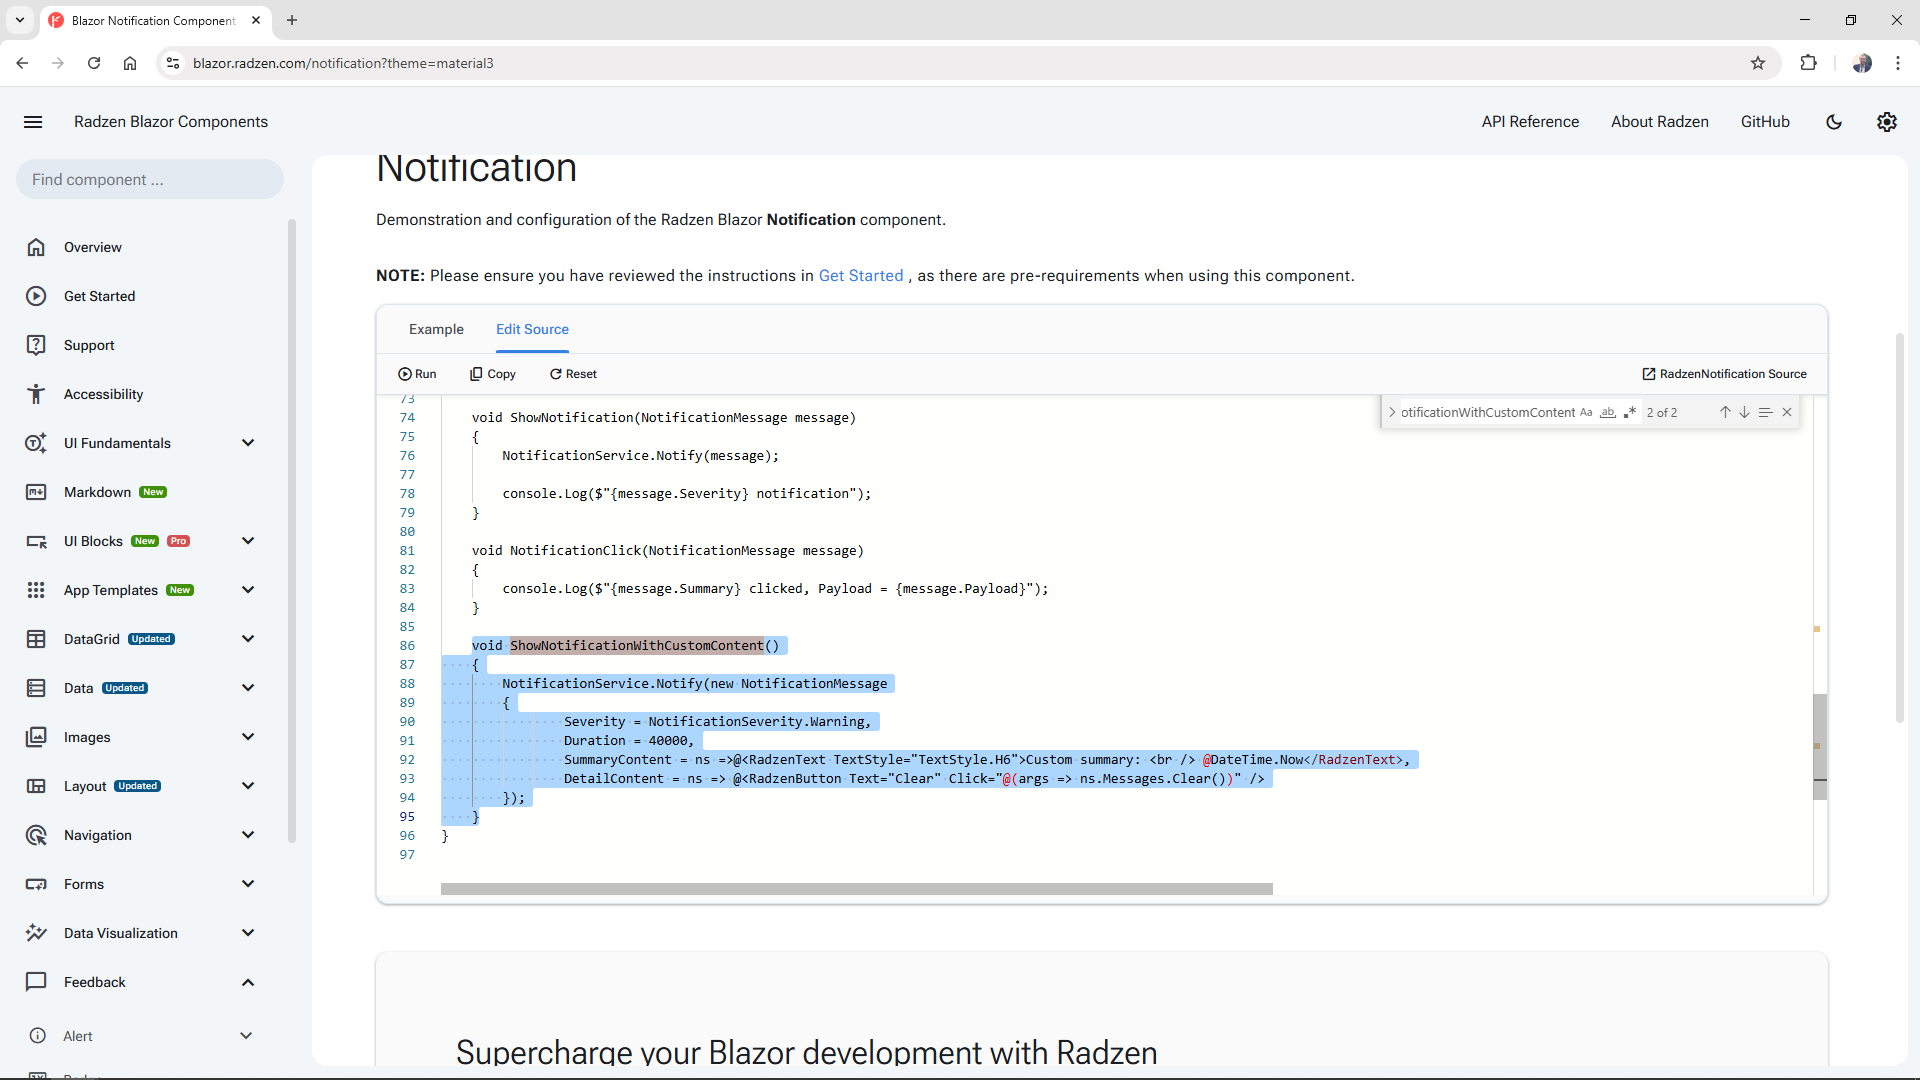Open Support question icon in sidebar
Viewport: 1920px width, 1080px height.
pyautogui.click(x=36, y=345)
